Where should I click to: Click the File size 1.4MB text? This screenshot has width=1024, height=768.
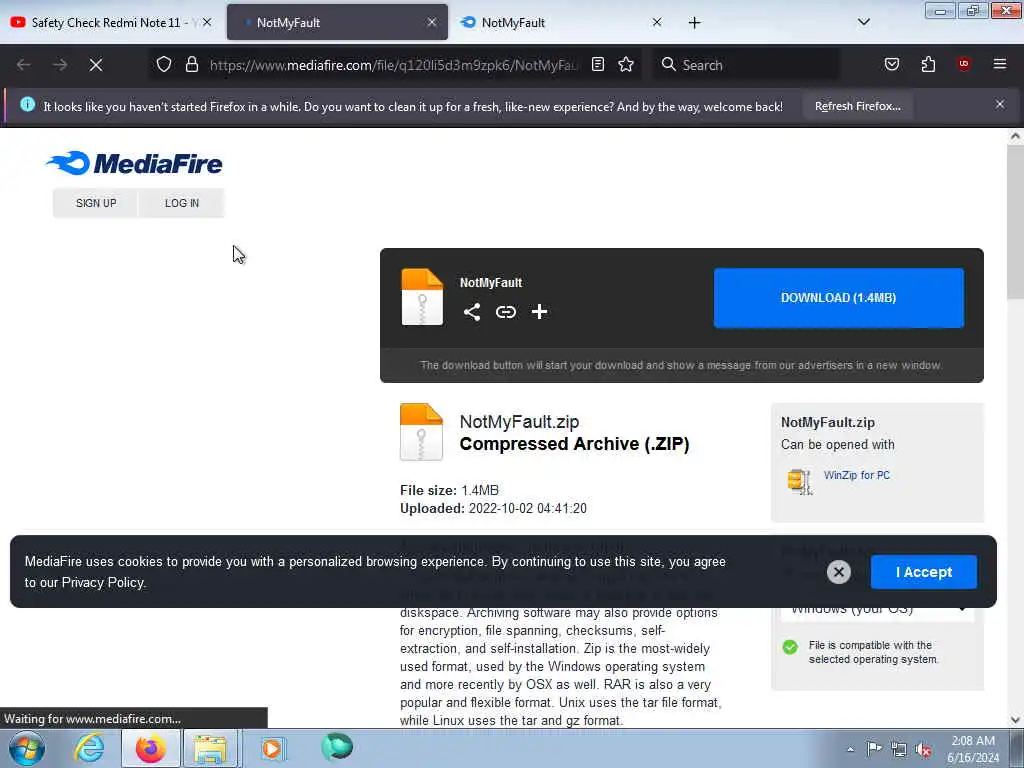(449, 490)
